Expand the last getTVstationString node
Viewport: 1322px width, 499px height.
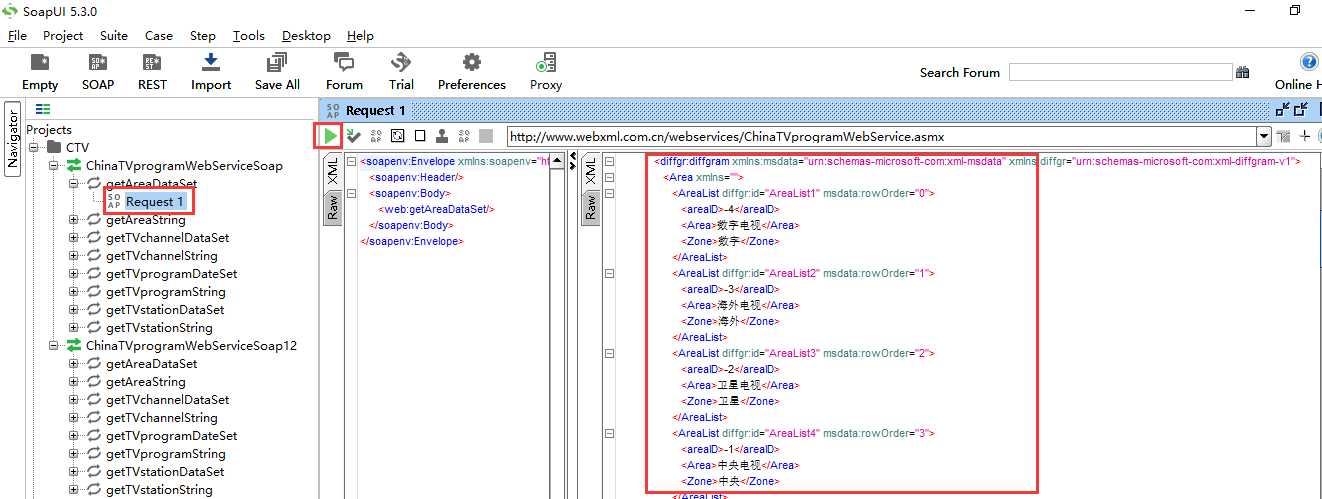(x=74, y=490)
